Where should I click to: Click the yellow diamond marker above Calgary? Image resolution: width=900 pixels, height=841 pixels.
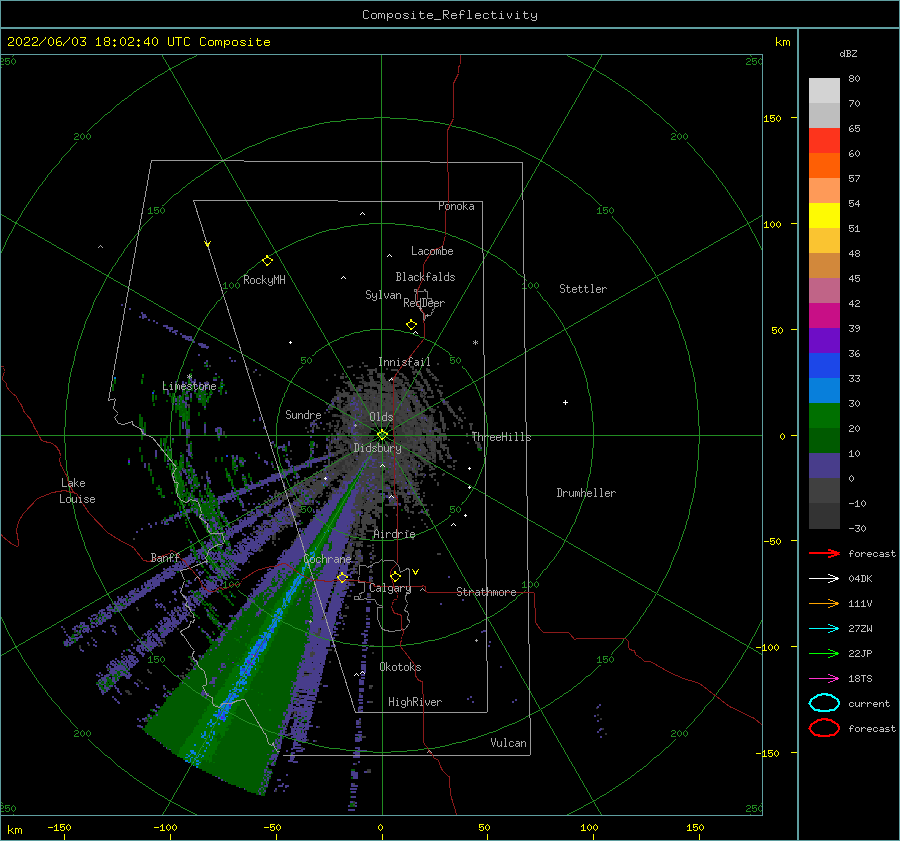coord(395,576)
